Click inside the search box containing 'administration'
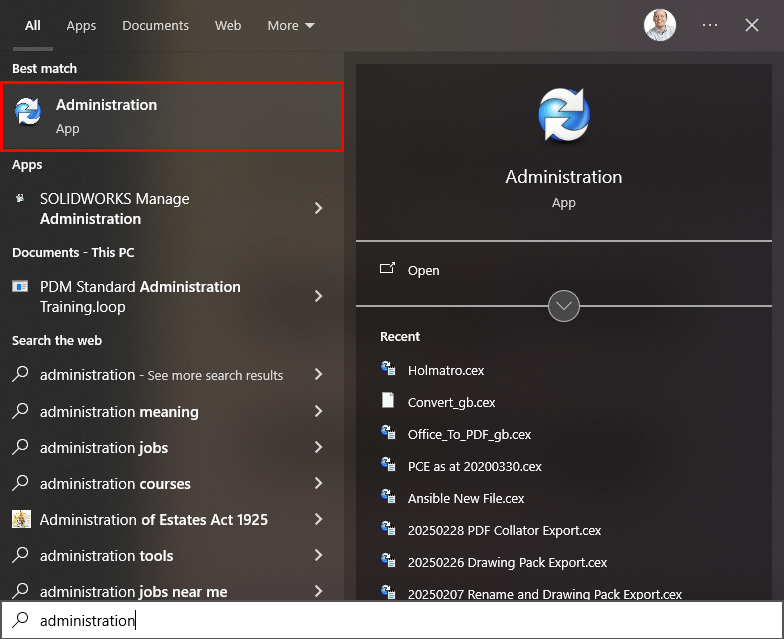Image resolution: width=784 pixels, height=639 pixels. click(392, 620)
